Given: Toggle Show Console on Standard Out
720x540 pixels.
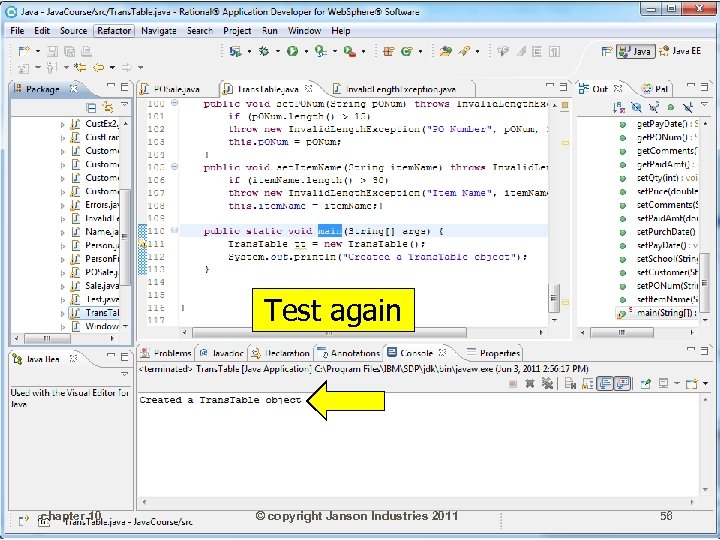Looking at the screenshot, I should 605,383.
